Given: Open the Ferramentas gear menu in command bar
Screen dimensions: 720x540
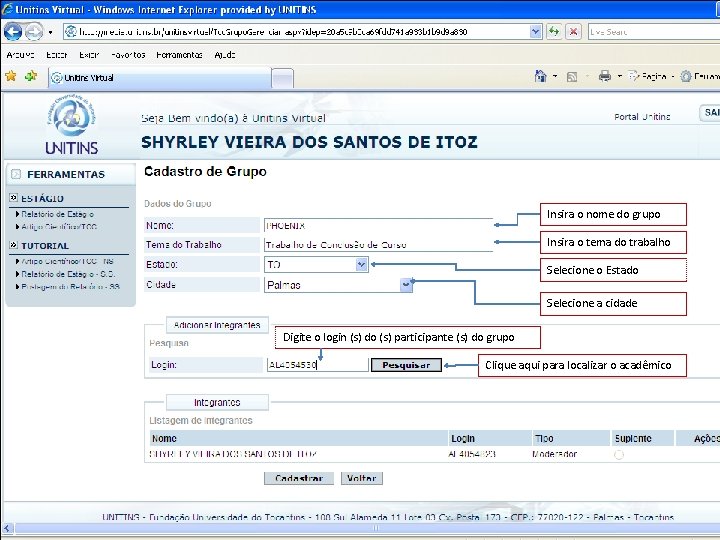Looking at the screenshot, I should [x=699, y=76].
